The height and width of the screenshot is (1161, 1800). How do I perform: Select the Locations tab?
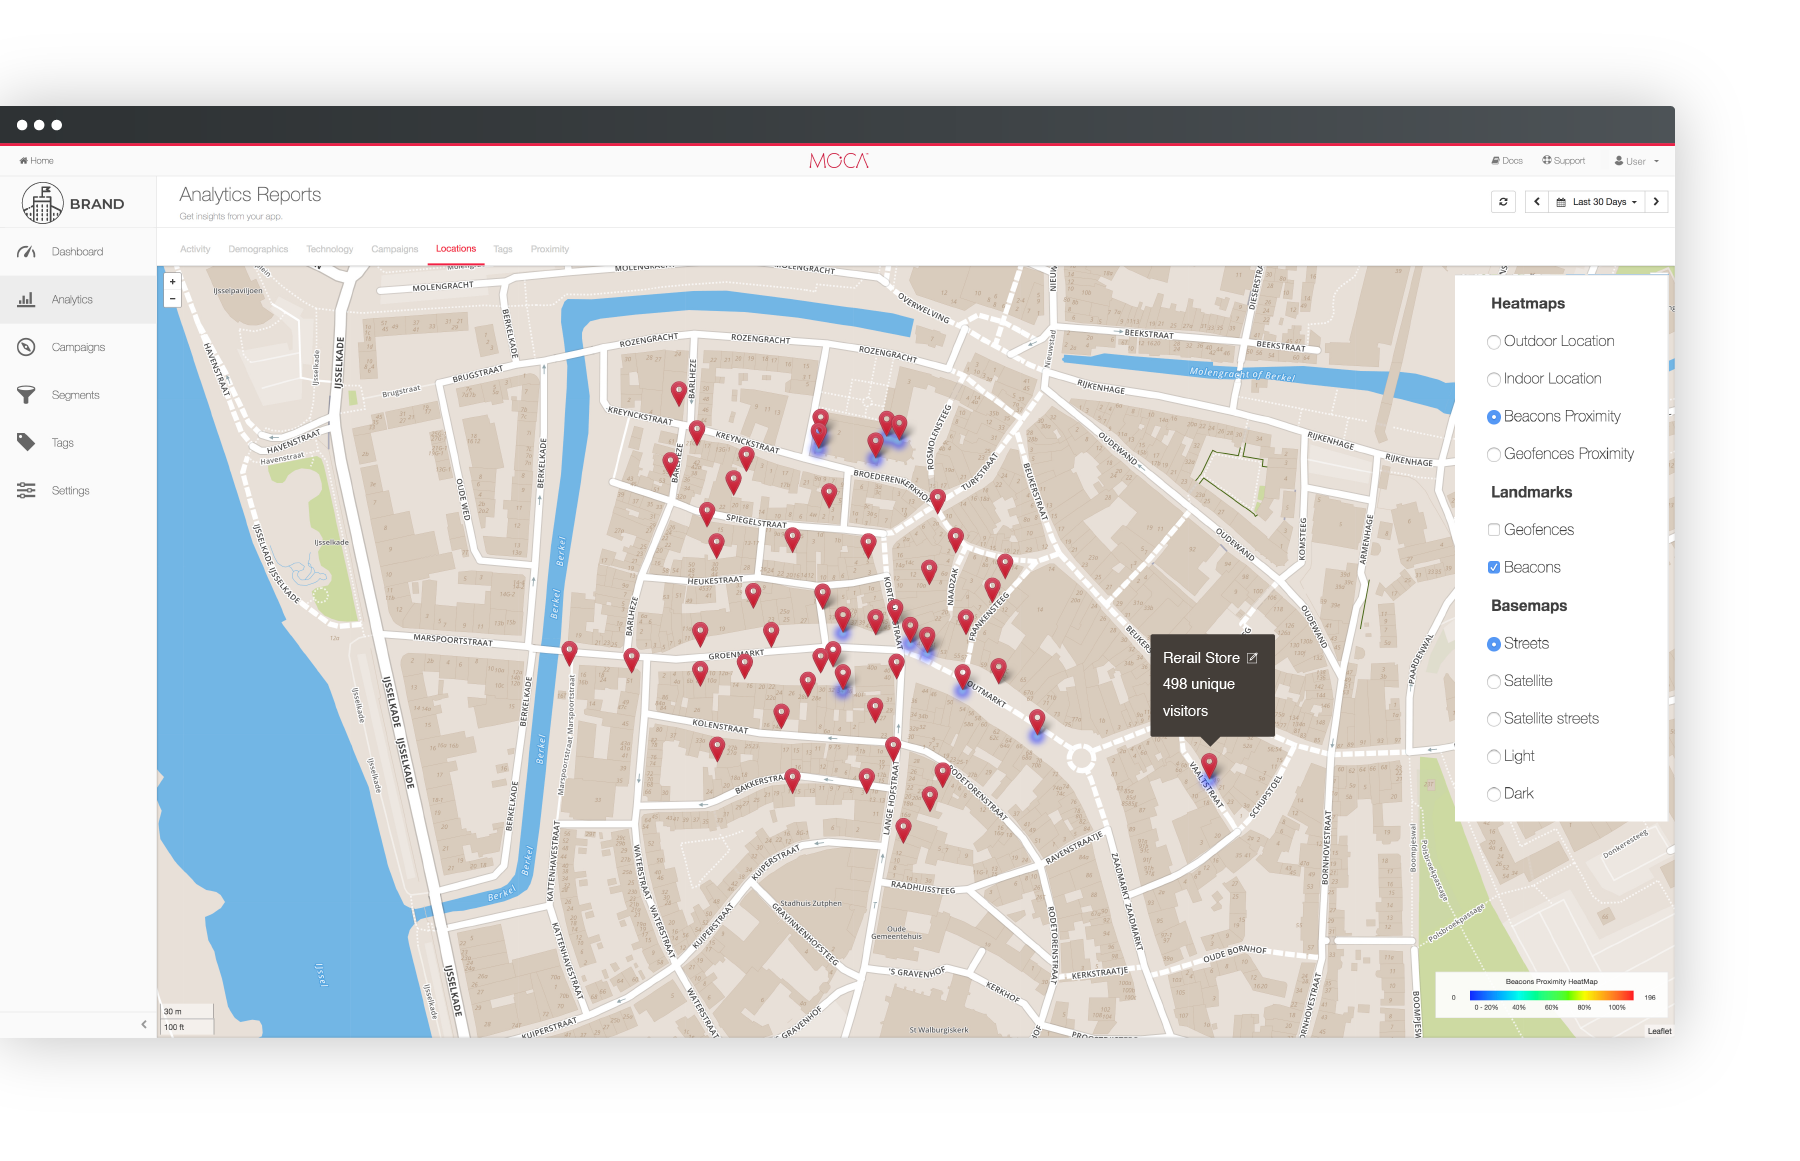pyautogui.click(x=456, y=249)
